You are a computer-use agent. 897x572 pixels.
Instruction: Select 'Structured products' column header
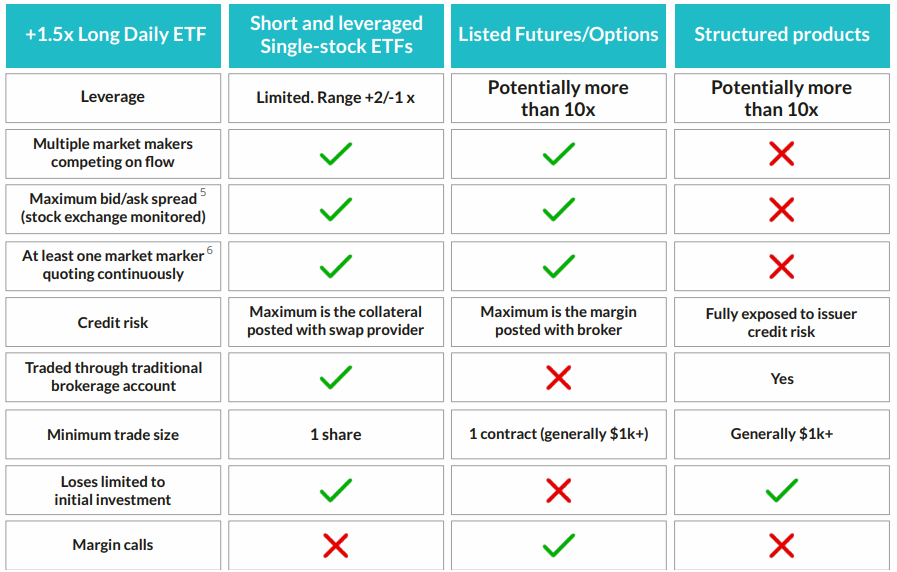click(782, 35)
